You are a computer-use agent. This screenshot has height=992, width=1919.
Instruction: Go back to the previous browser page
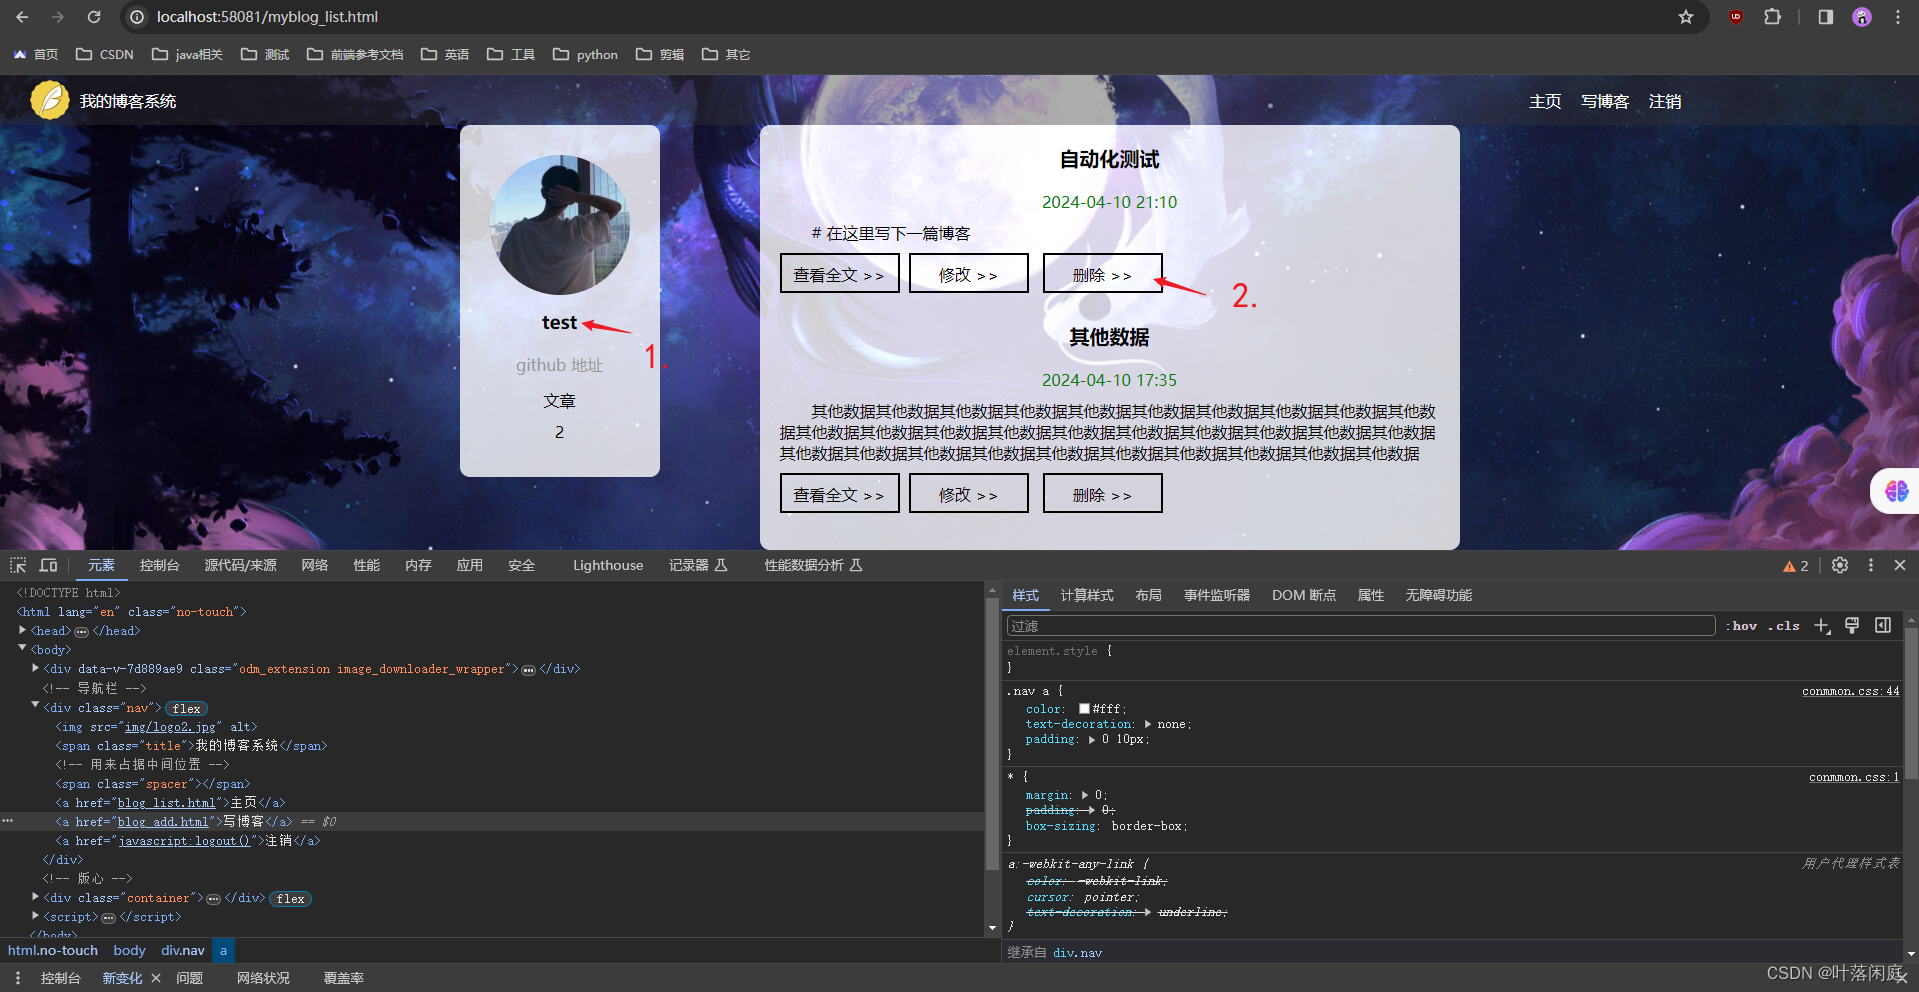tap(22, 17)
